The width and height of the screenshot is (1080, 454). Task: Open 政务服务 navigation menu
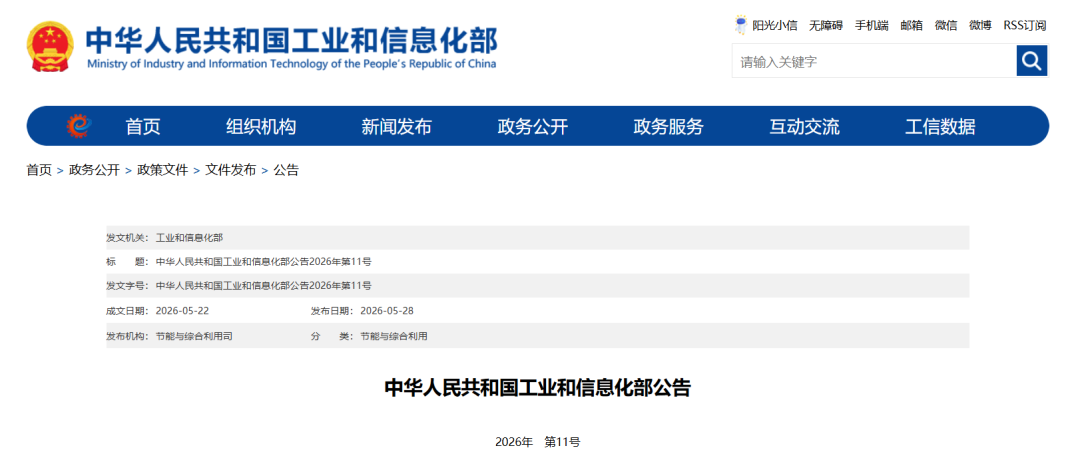(x=668, y=127)
